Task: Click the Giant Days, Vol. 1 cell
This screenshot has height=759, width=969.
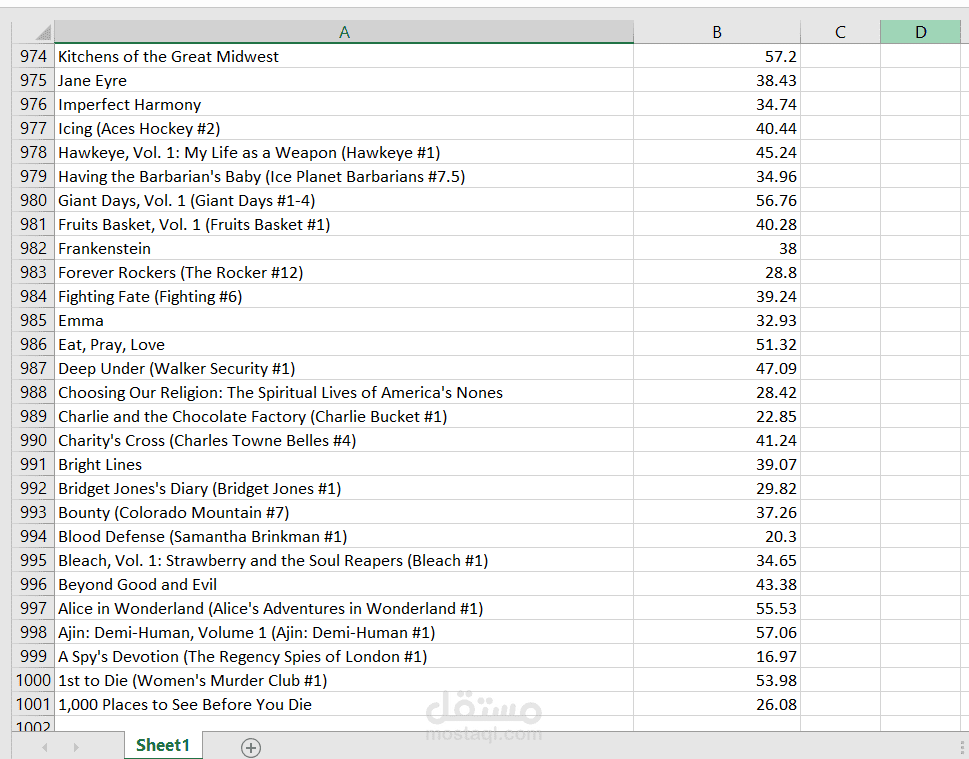Action: click(x=344, y=200)
